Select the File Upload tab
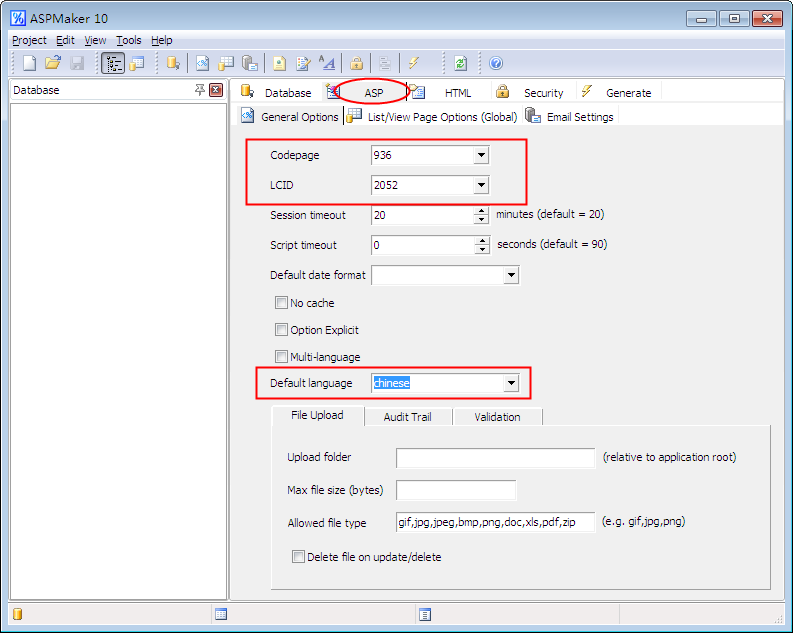Image resolution: width=793 pixels, height=633 pixels. [318, 415]
